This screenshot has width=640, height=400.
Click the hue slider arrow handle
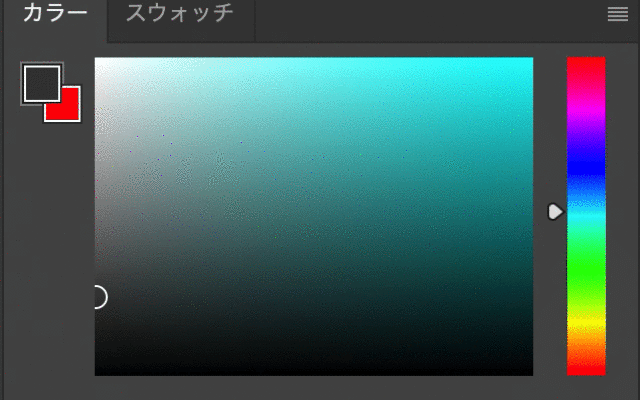coord(555,212)
